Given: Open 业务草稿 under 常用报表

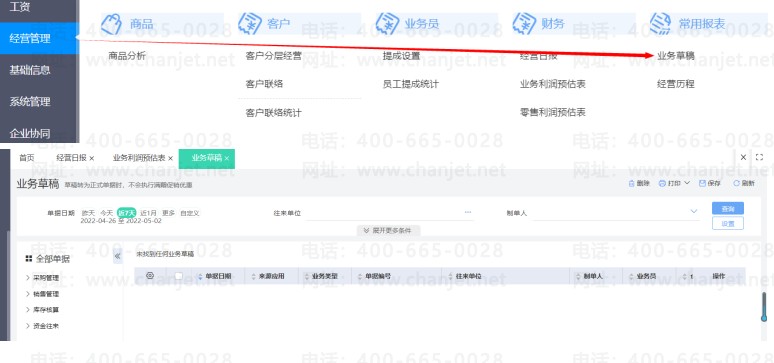Looking at the screenshot, I should [x=676, y=56].
